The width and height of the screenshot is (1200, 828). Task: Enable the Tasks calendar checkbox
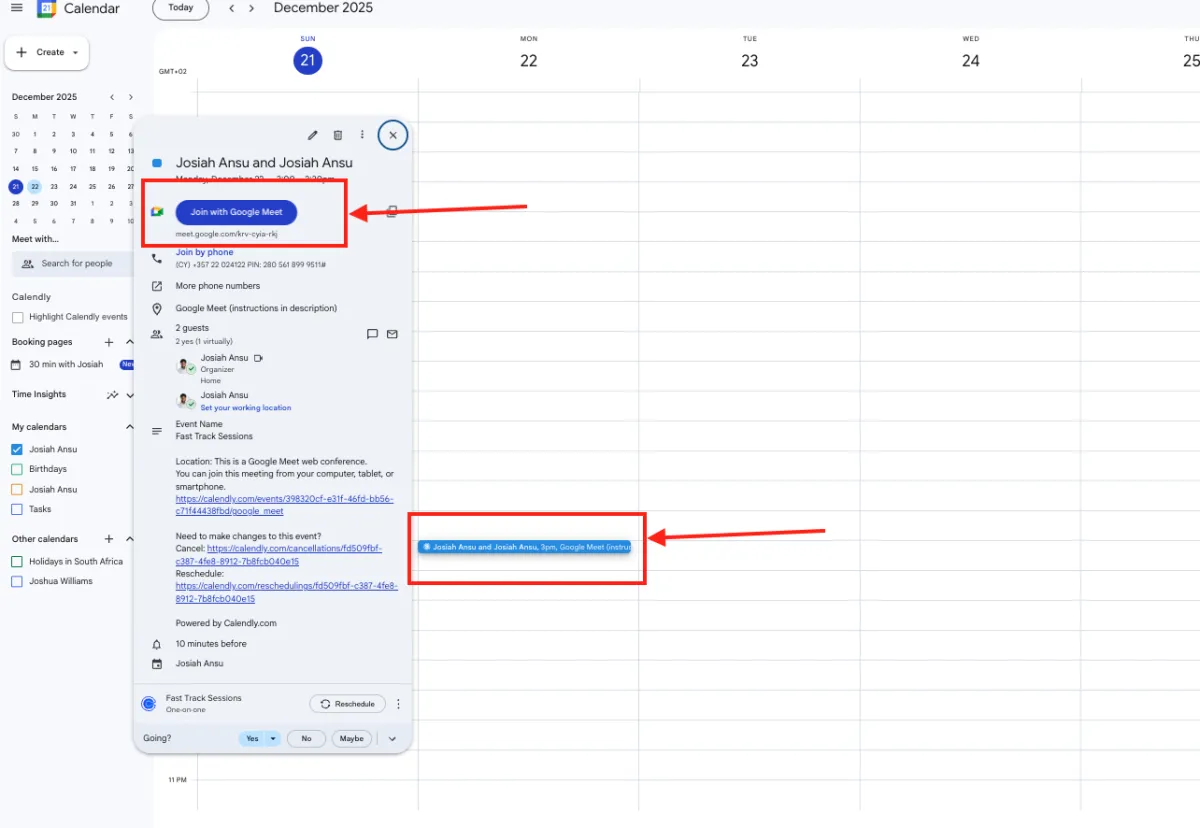[17, 509]
